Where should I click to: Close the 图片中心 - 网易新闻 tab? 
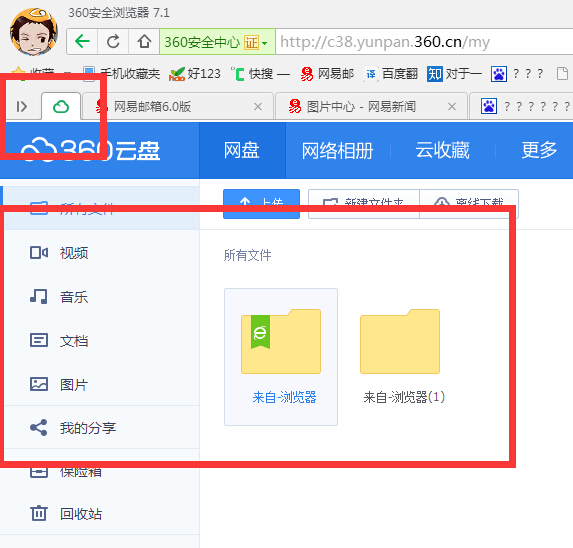(452, 107)
